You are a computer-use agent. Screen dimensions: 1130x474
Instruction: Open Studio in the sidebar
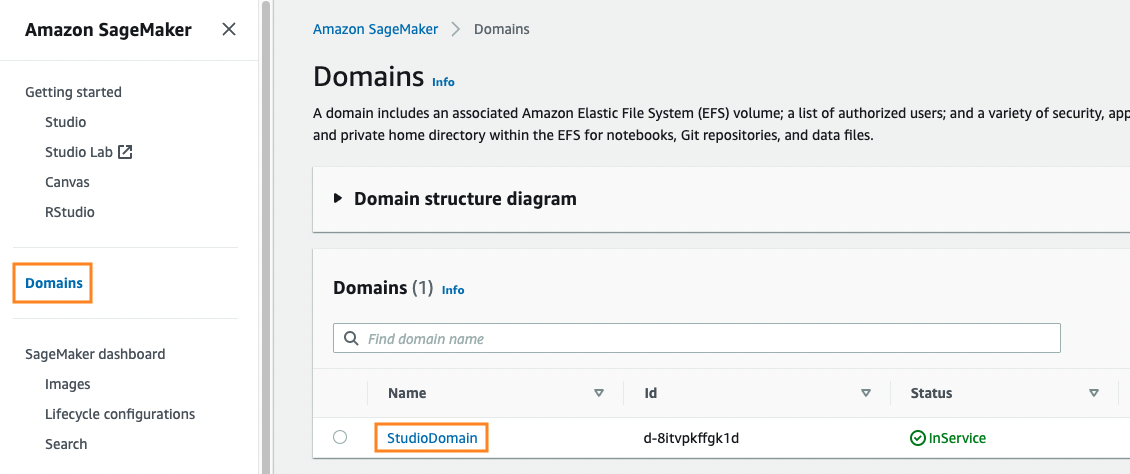click(x=66, y=122)
